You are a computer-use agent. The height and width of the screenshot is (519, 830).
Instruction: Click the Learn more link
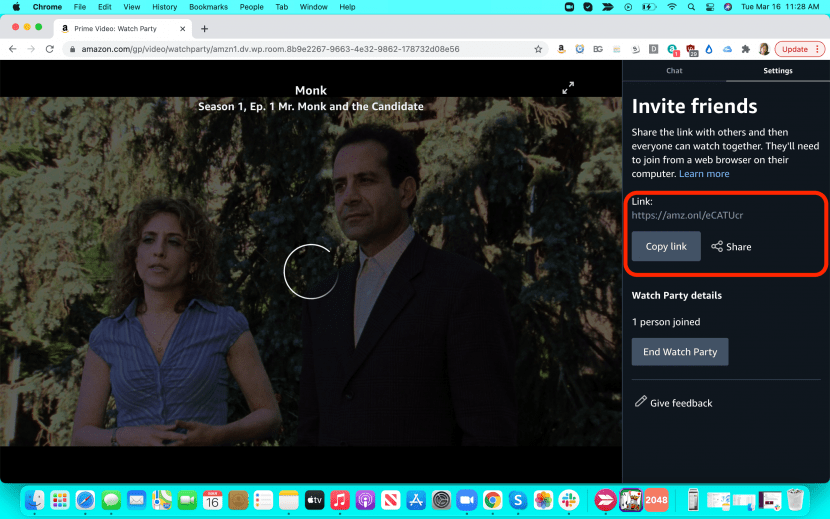tap(704, 174)
